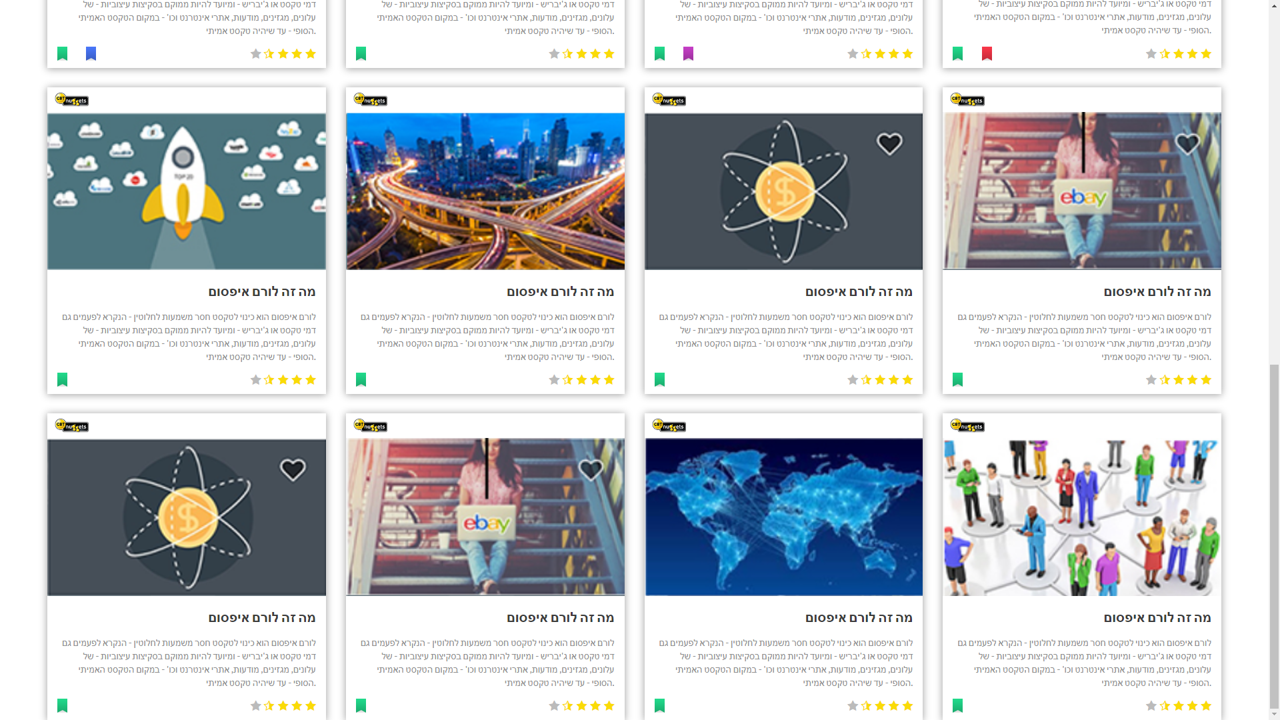Toggle heart on middle-row ebay stairs card
This screenshot has height=720, width=1280.
pos(1187,144)
